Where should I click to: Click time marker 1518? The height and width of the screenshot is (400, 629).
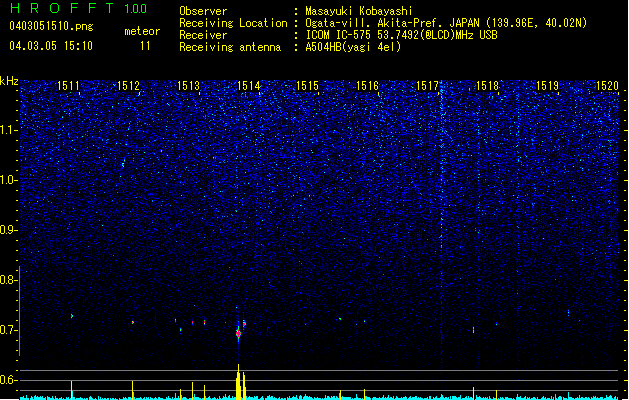coord(487,86)
